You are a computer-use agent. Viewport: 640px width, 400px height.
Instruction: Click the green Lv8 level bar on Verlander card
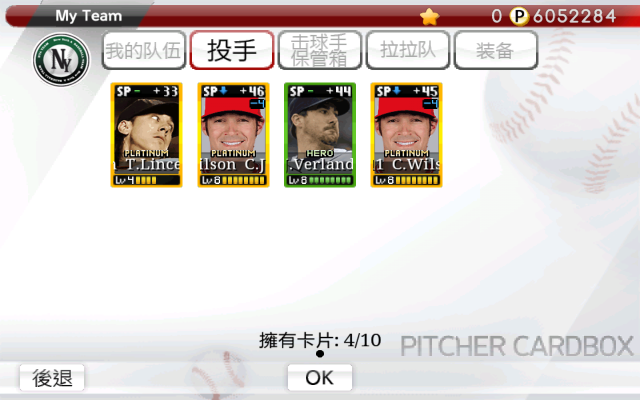pos(320,180)
